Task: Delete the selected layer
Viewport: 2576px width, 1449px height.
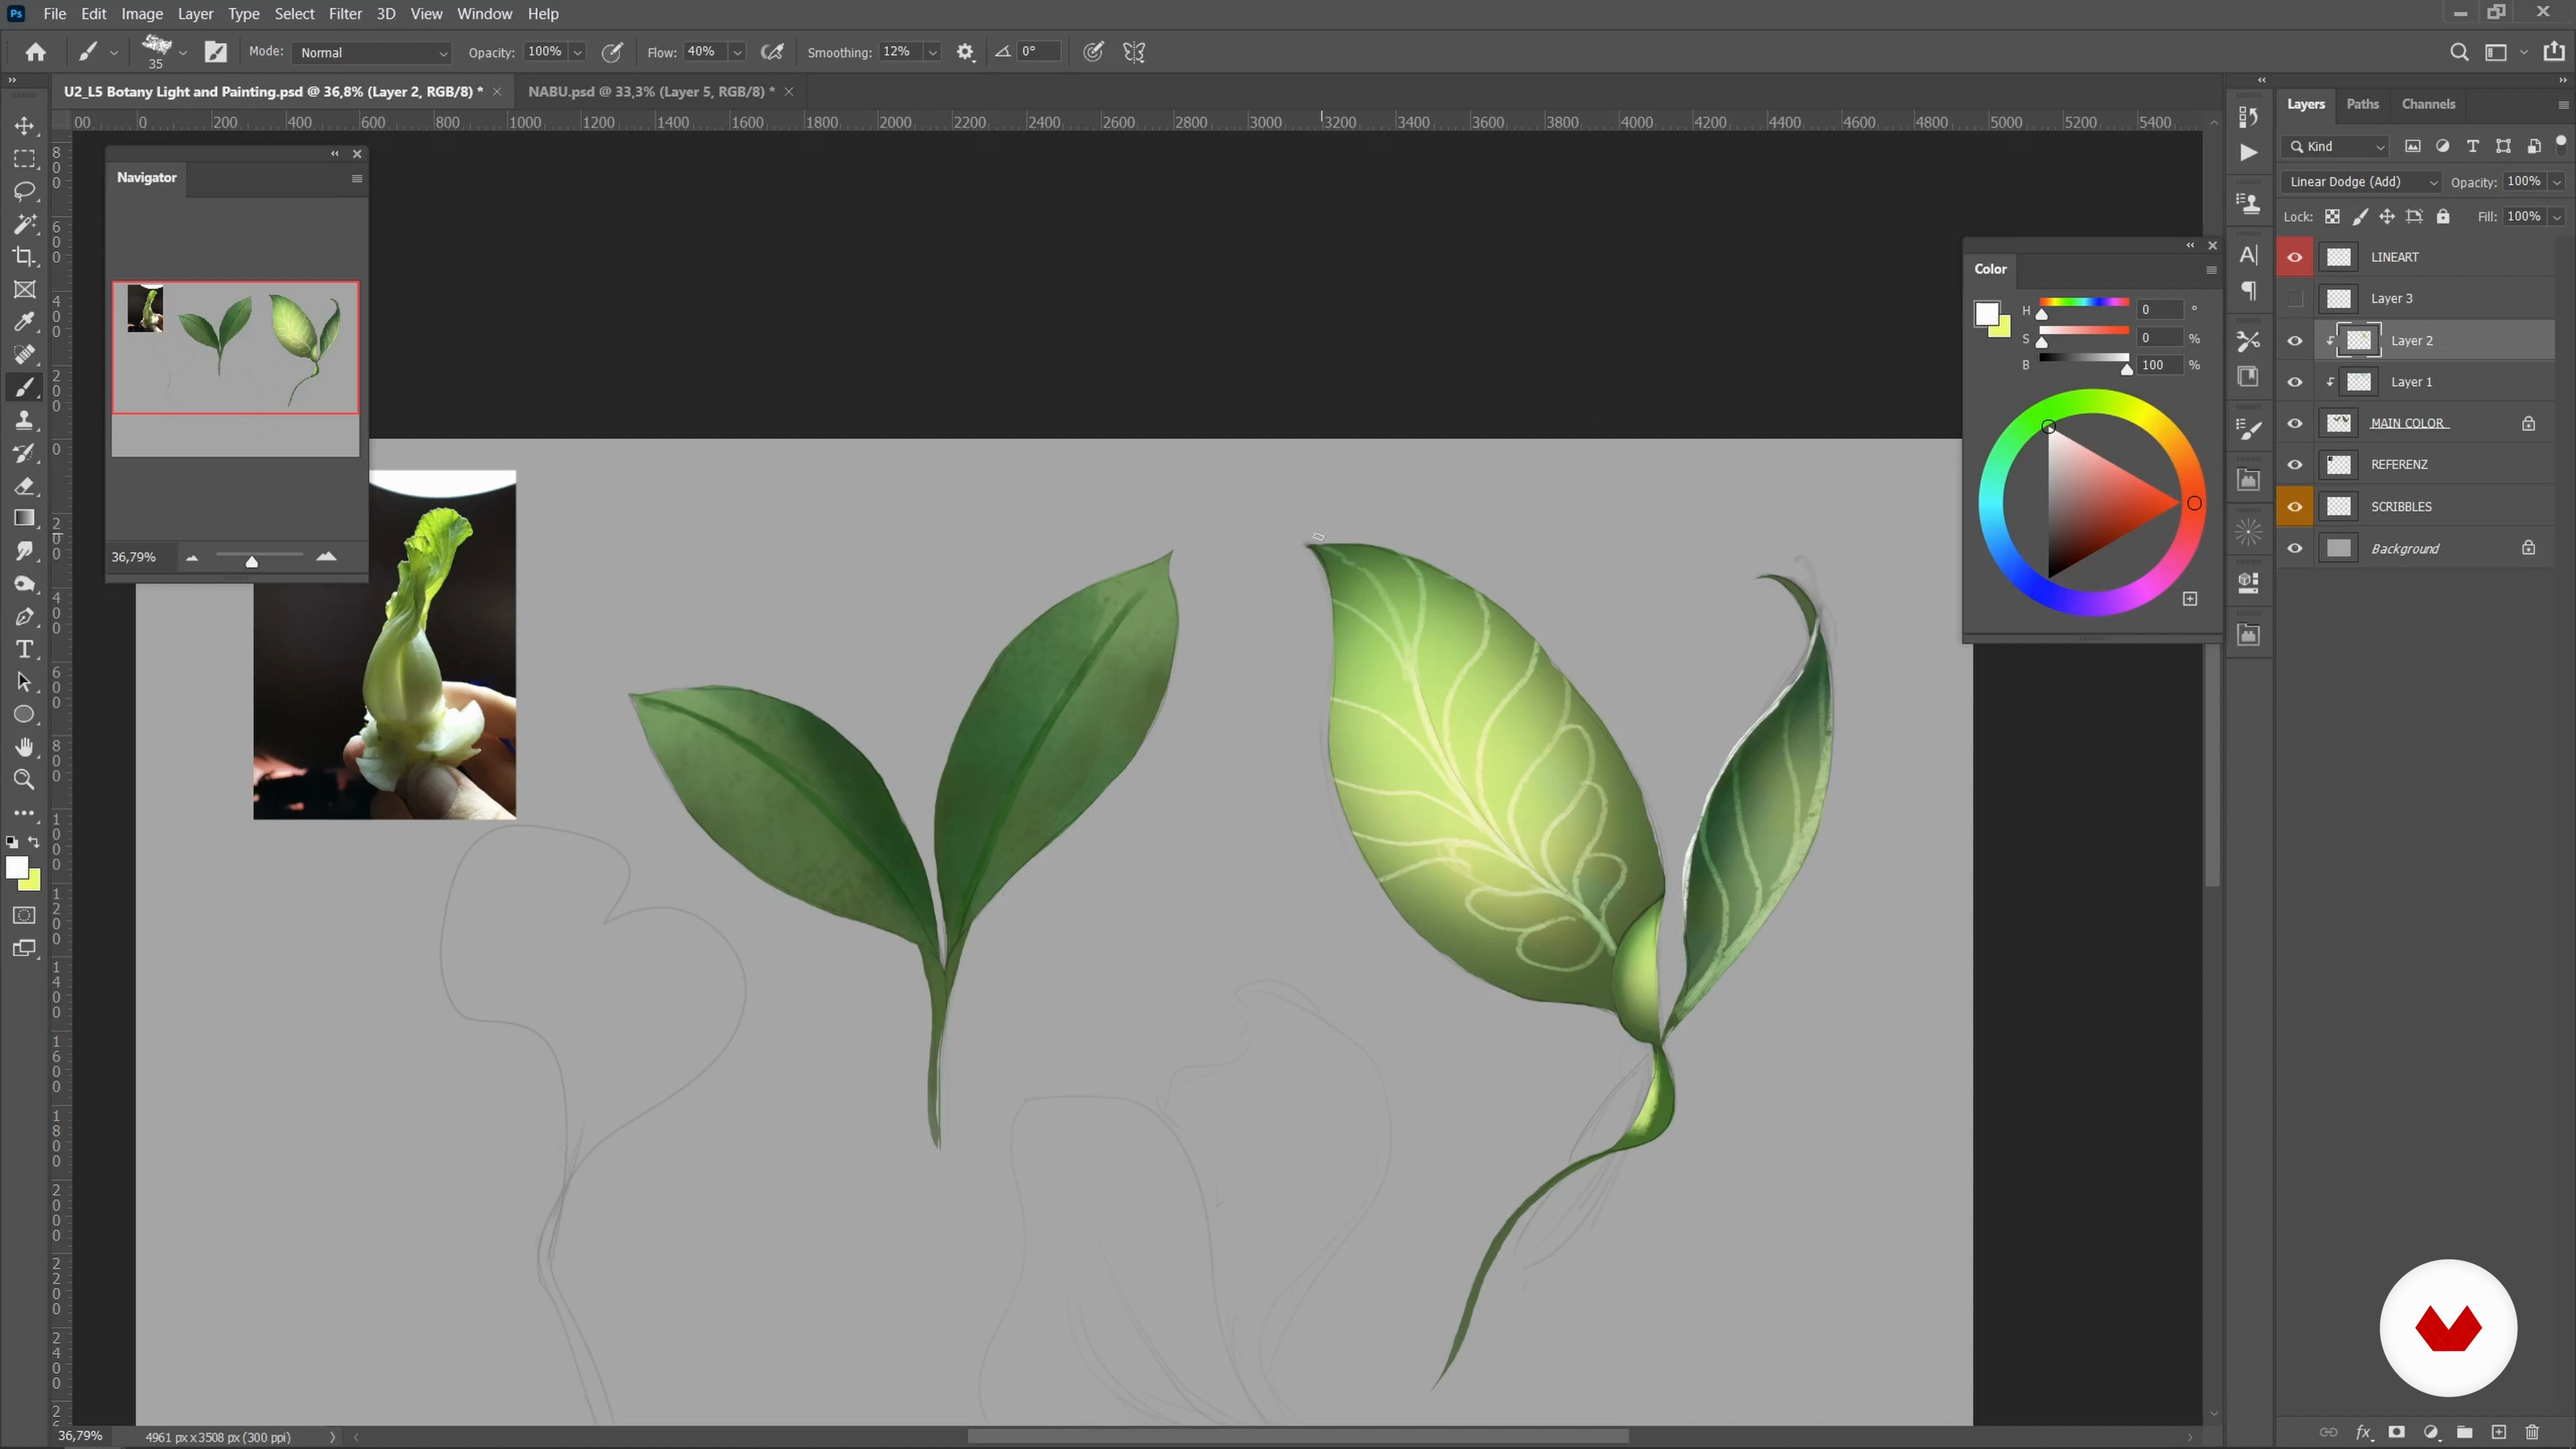Action: tap(2532, 1432)
